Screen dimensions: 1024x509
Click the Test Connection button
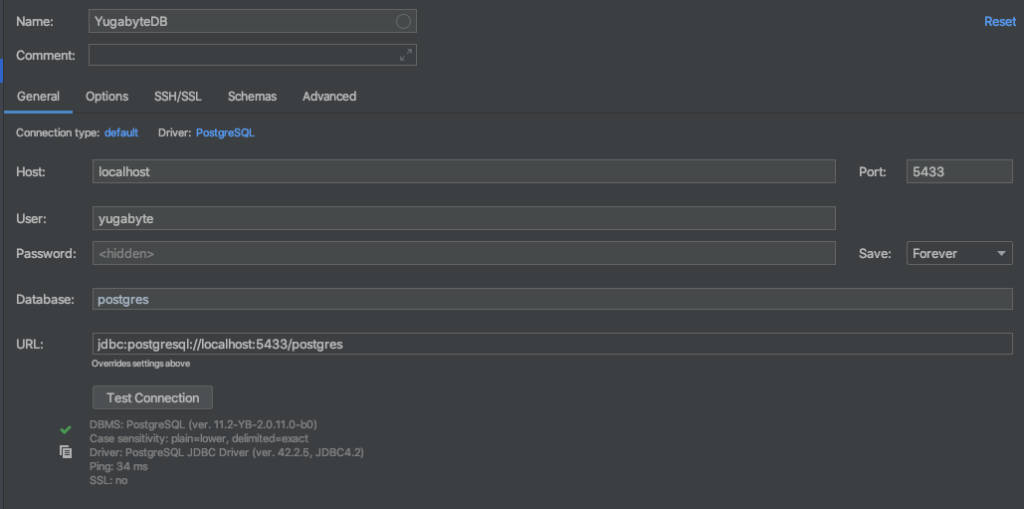(153, 397)
